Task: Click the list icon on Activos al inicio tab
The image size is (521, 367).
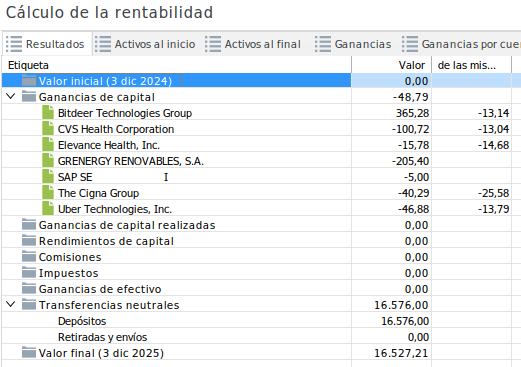Action: click(x=103, y=44)
